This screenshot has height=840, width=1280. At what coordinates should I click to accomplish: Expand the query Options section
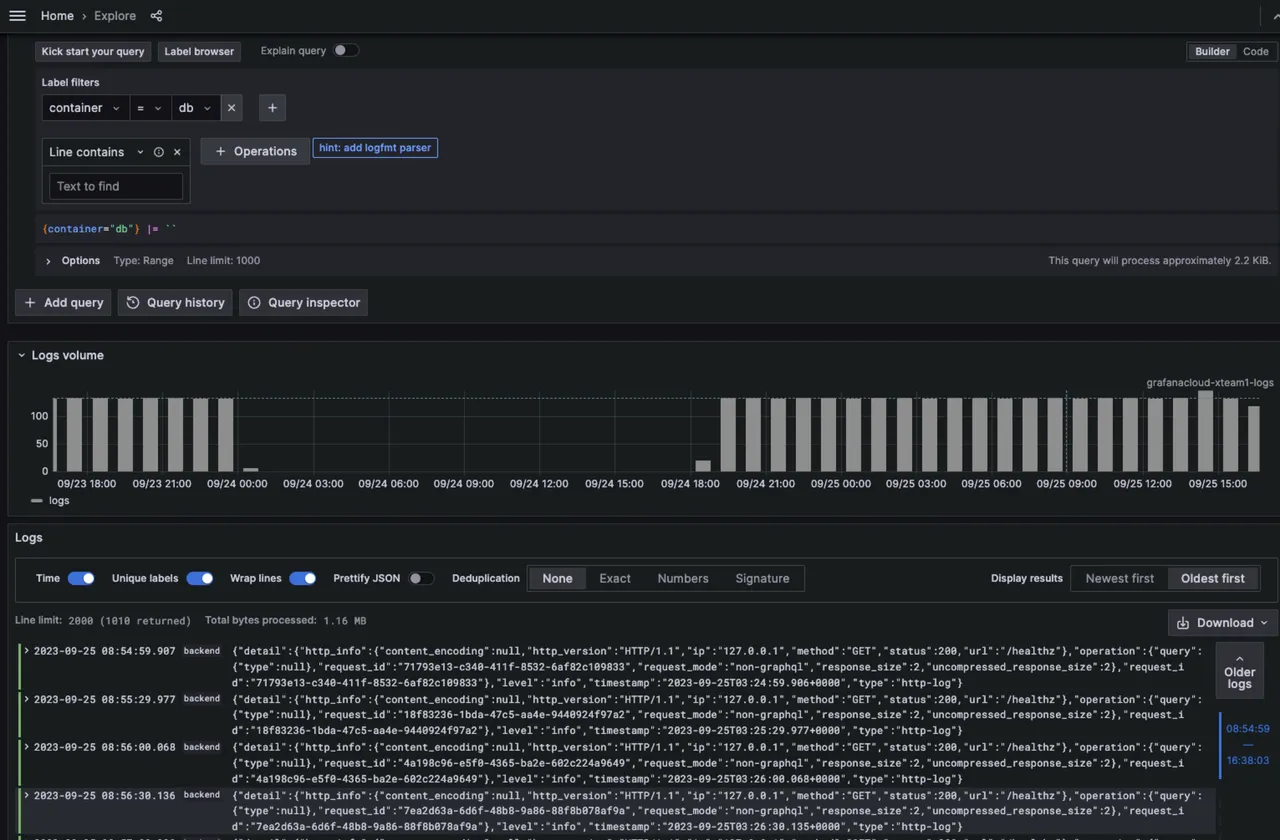[x=48, y=261]
